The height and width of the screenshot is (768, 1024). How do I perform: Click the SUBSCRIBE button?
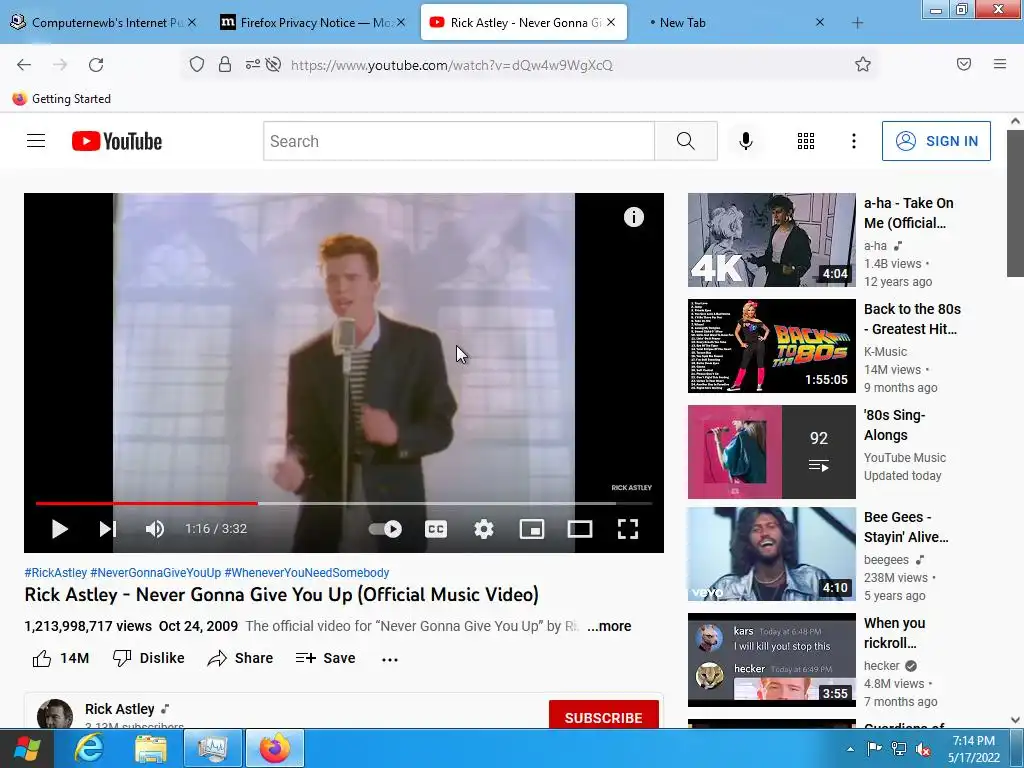[603, 715]
